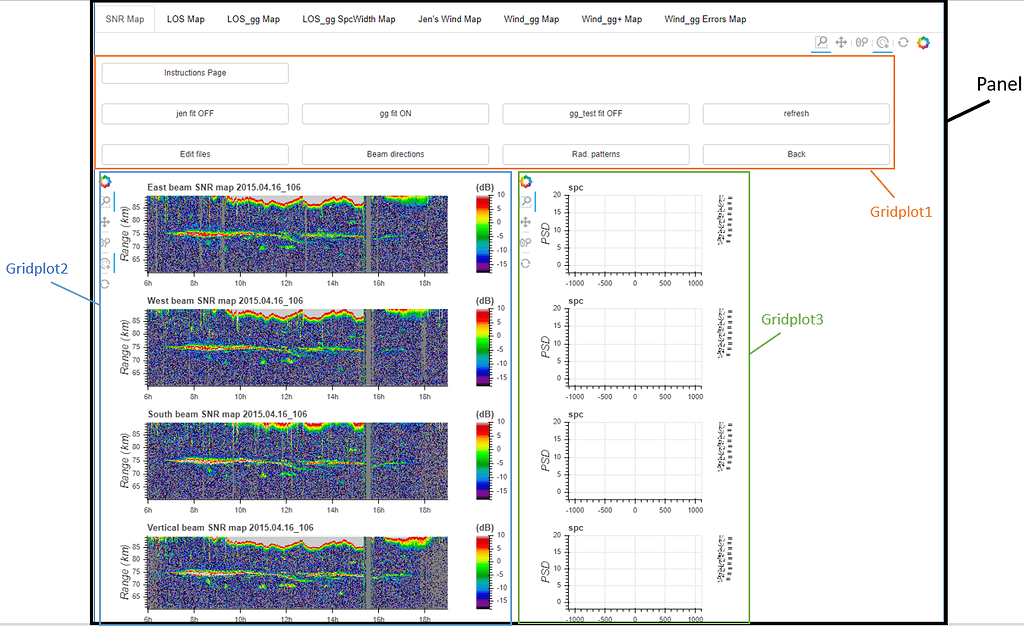
Task: Select Box Zoom beside East beam SNR map
Action: pyautogui.click(x=105, y=201)
